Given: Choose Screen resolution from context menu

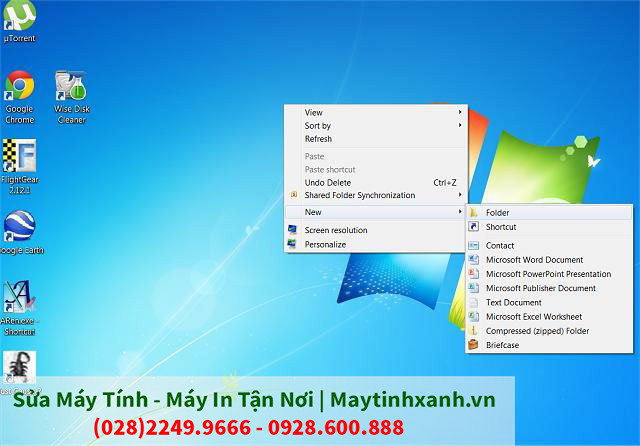Looking at the screenshot, I should (376, 230).
